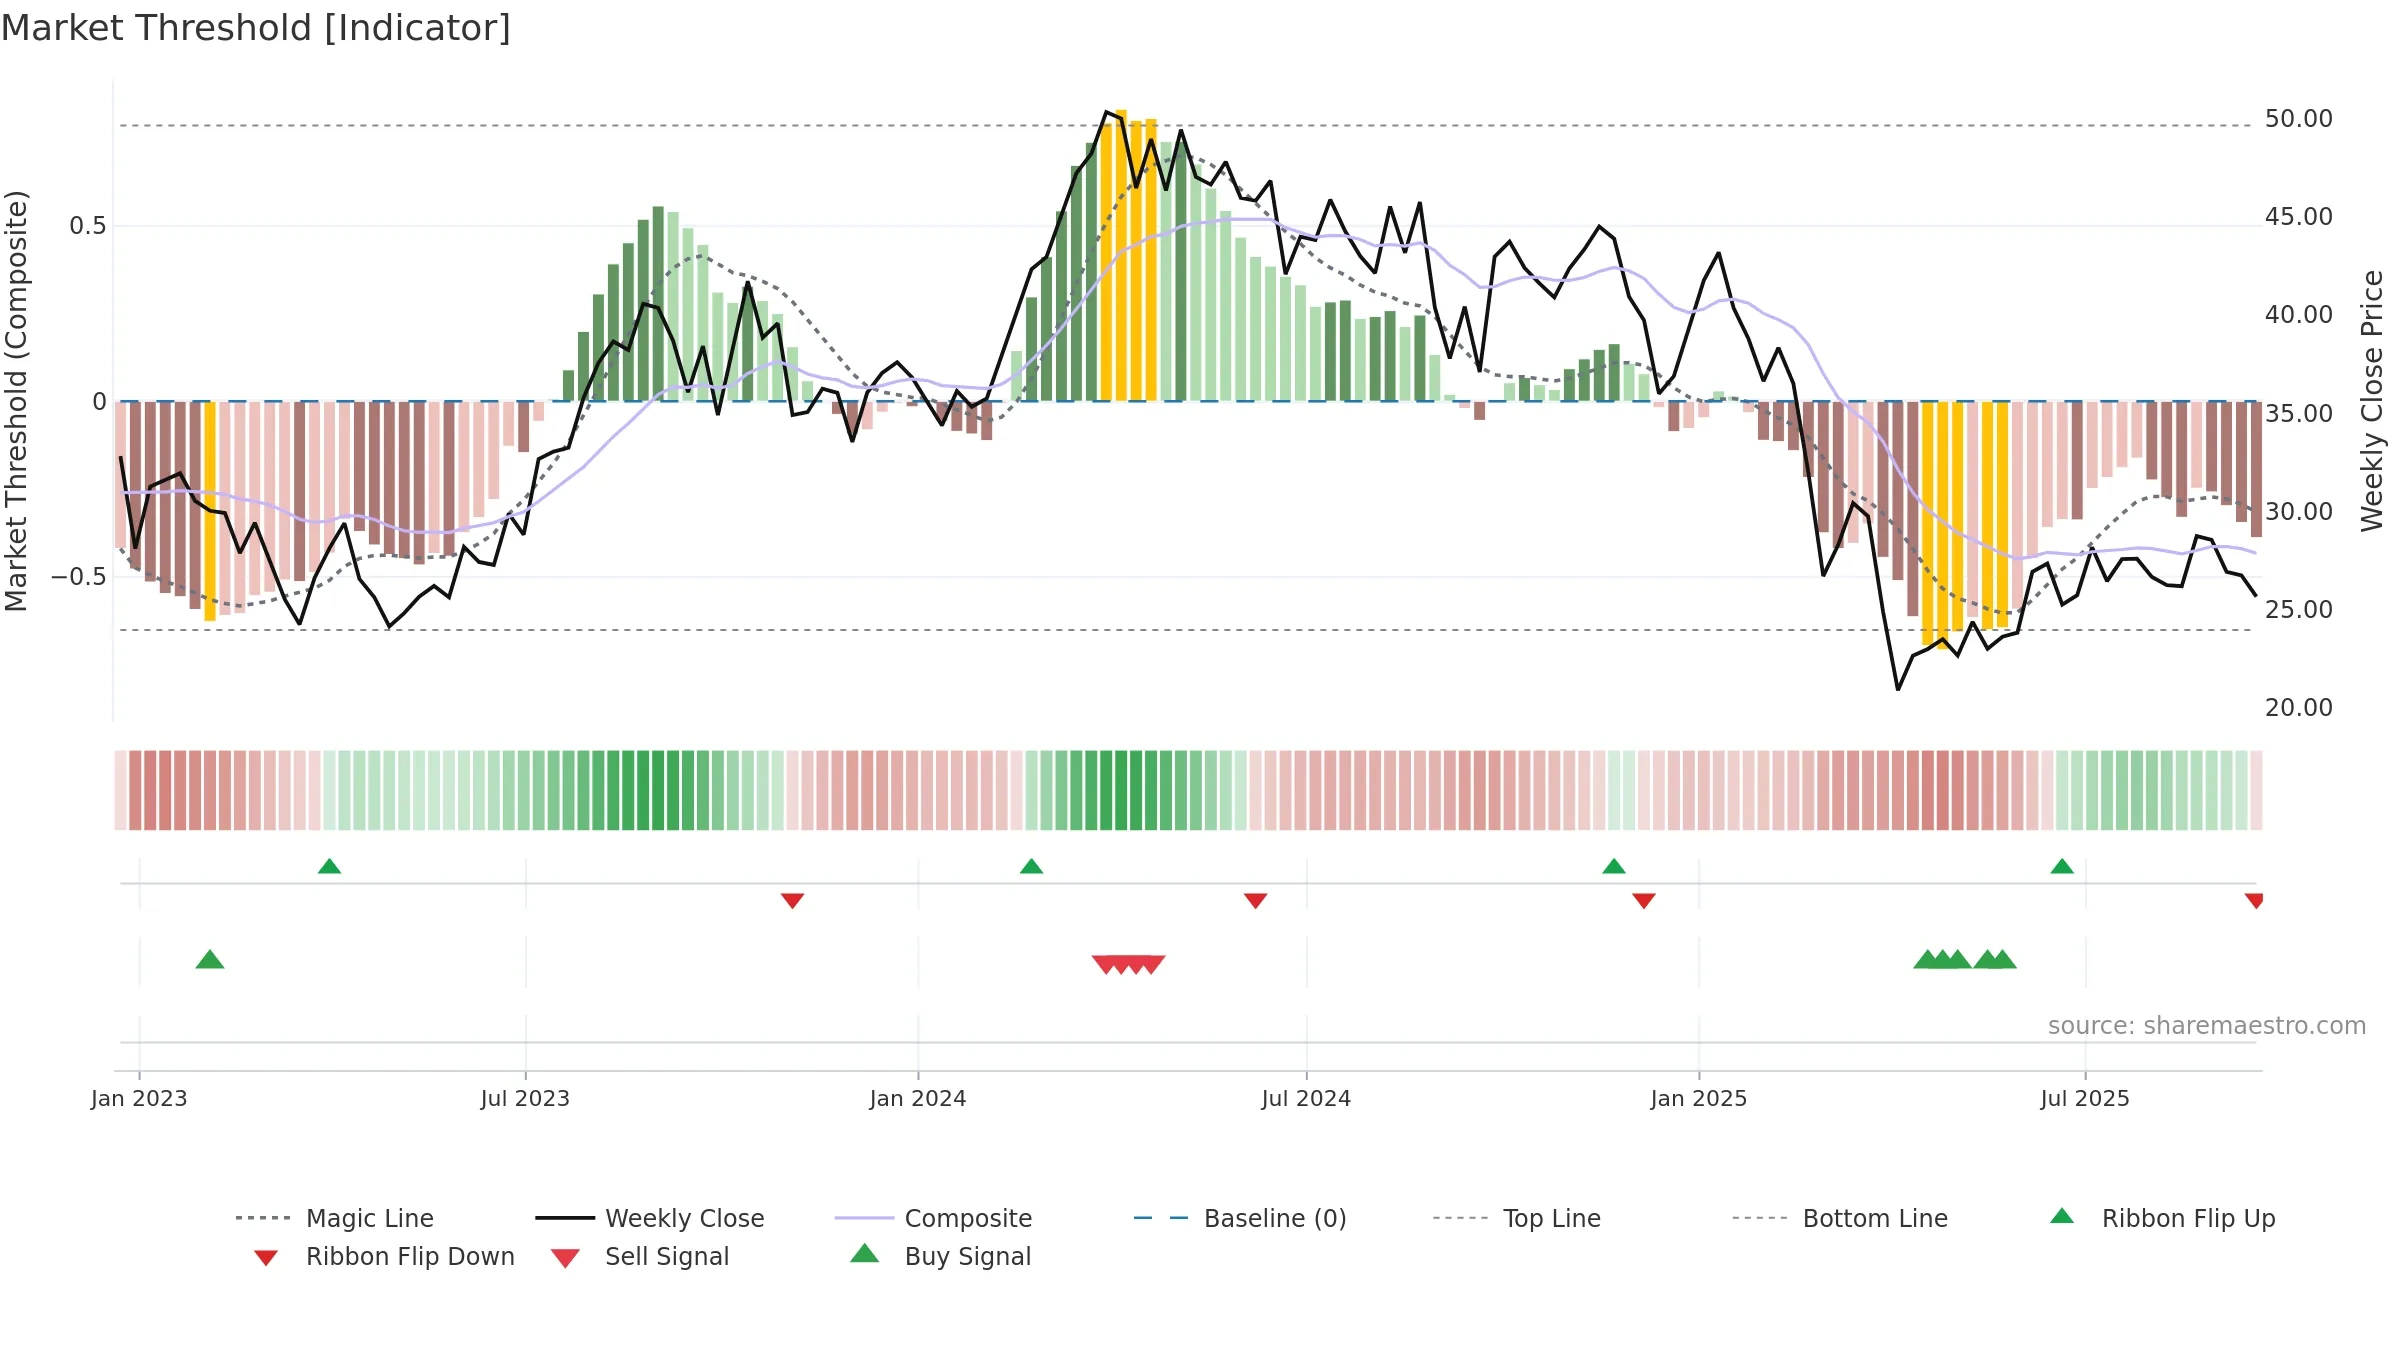Toggle the Weekly Close legend entry
The height and width of the screenshot is (1350, 2400).
[x=650, y=1218]
